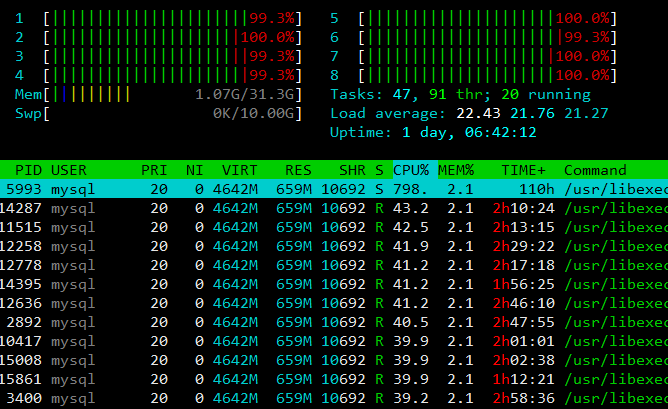668x409 pixels.
Task: Sort by the CPU% column header
Action: pyautogui.click(x=411, y=170)
